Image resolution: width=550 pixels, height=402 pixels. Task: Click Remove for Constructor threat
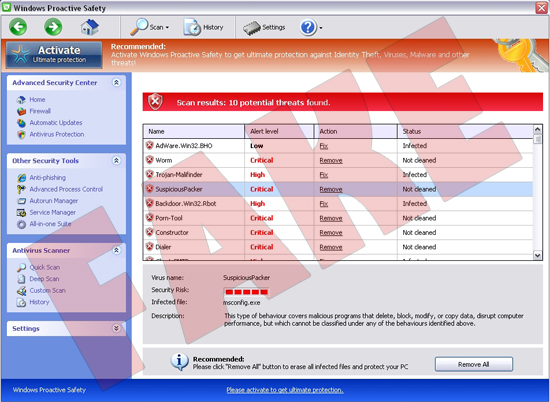click(x=331, y=233)
